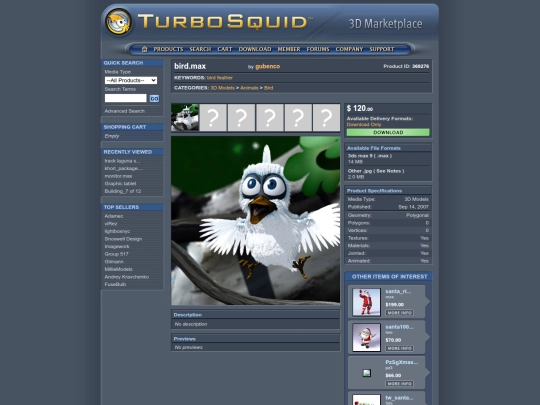Select the second placeholder question-mark thumbnail
The height and width of the screenshot is (405, 540).
tap(213, 117)
